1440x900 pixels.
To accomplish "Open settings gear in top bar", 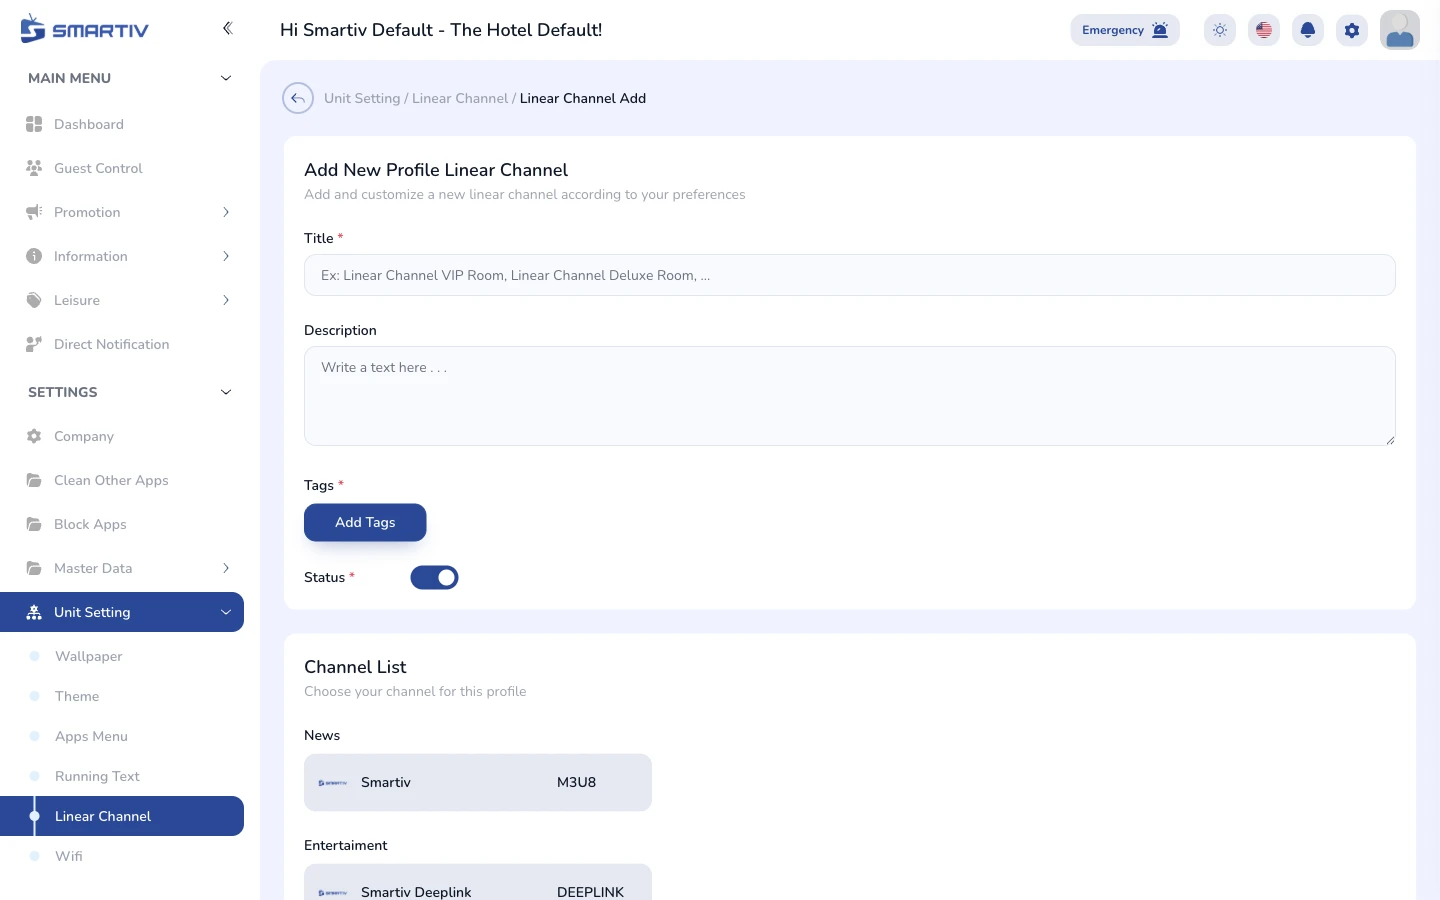I will coord(1352,30).
